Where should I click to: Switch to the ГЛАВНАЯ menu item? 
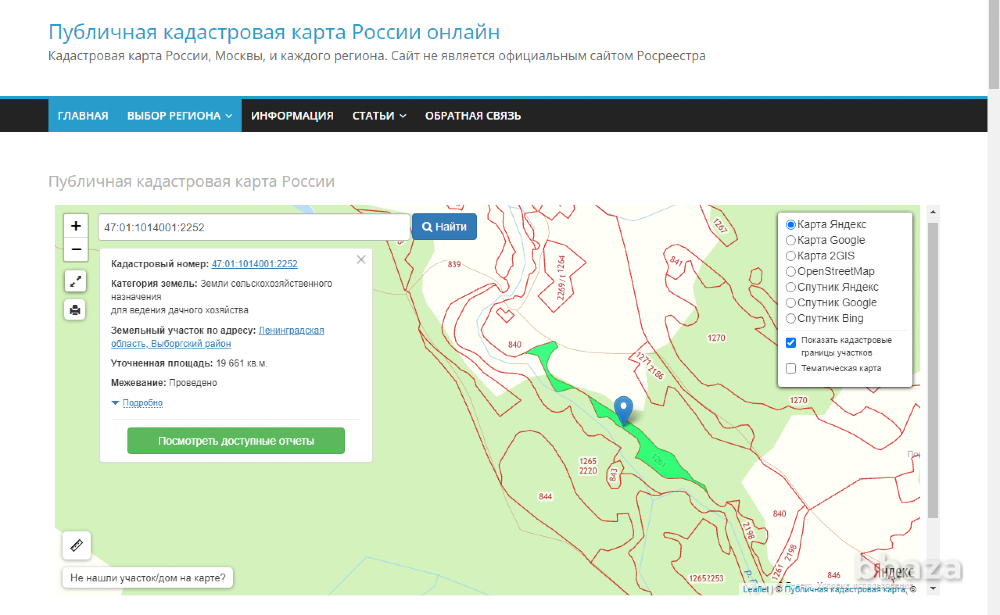[82, 115]
